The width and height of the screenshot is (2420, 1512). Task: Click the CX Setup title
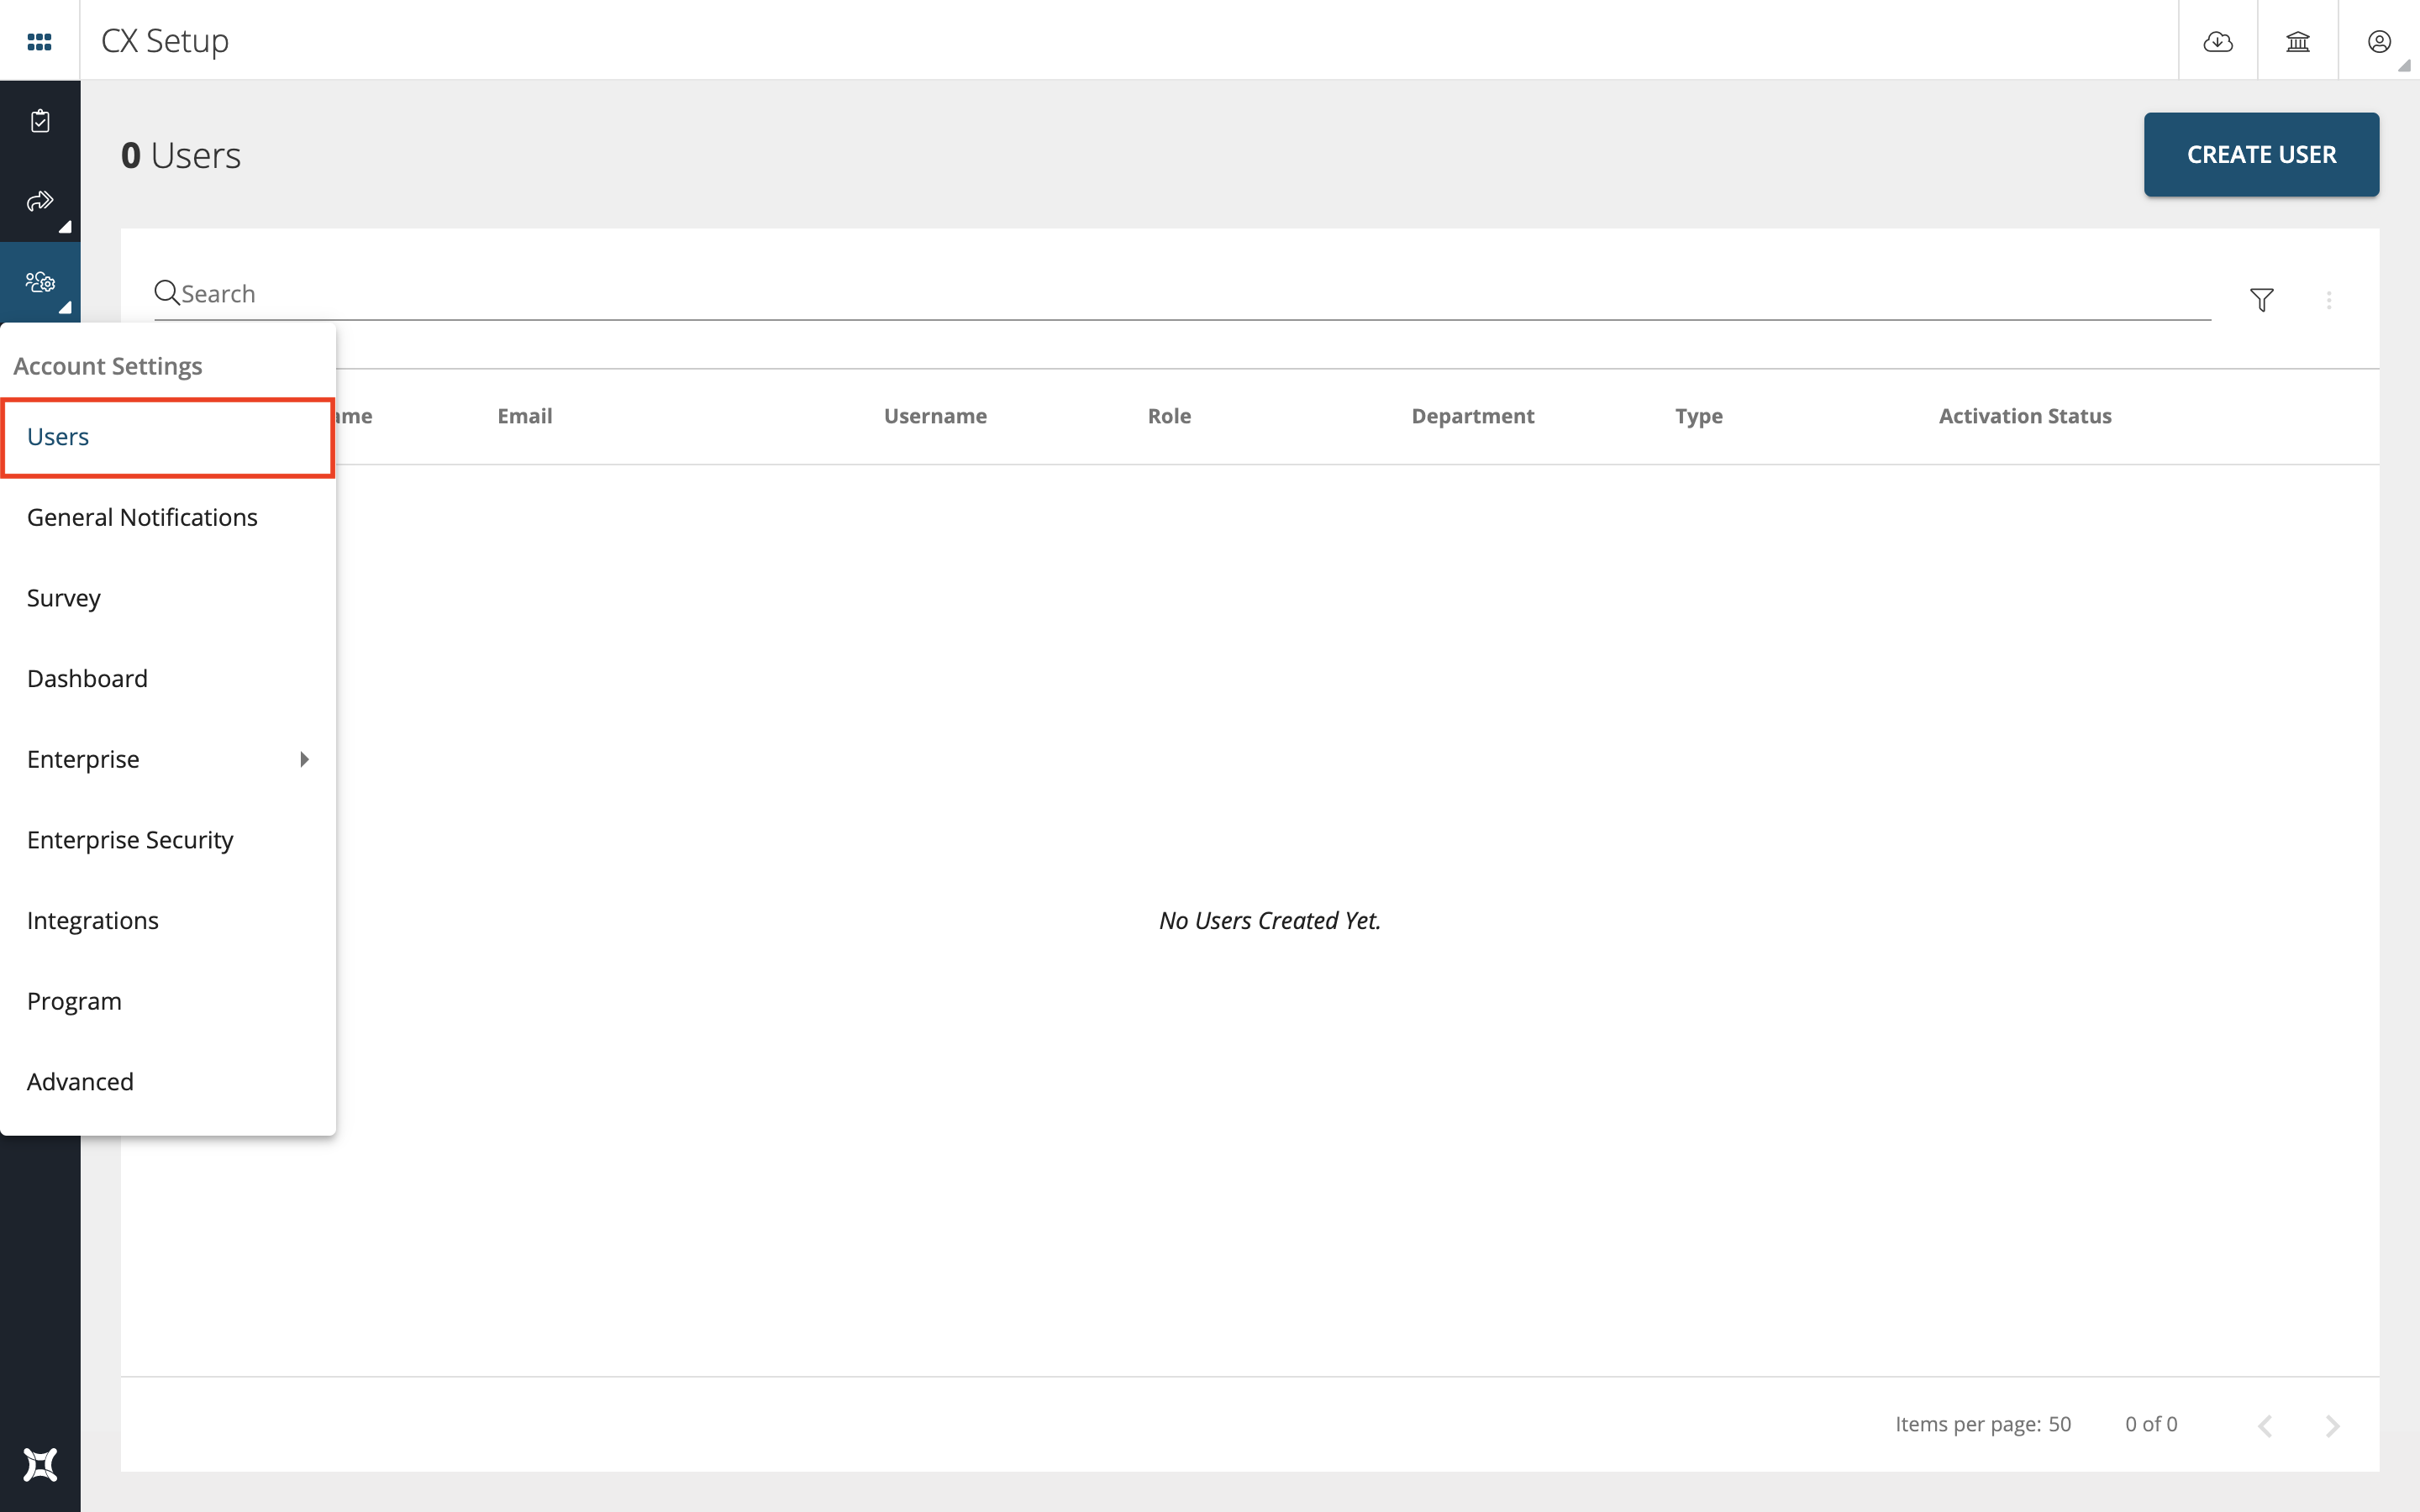pos(165,40)
